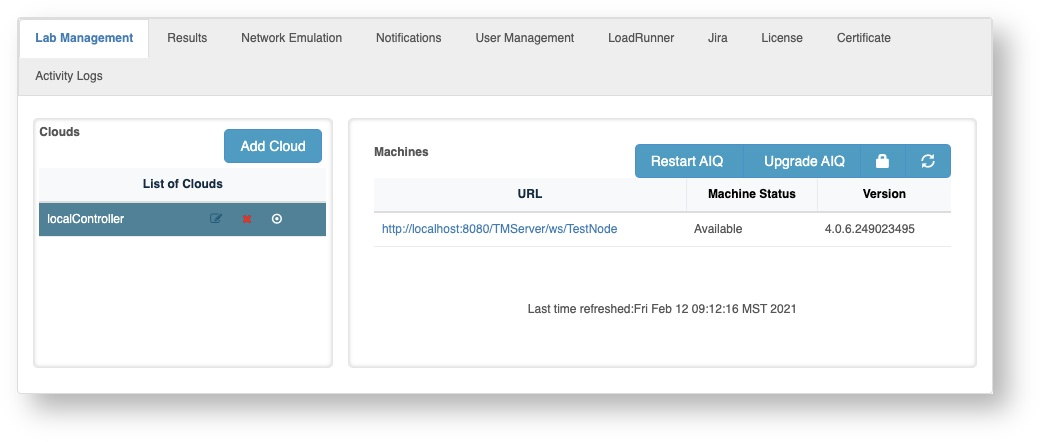
Task: Switch to the Results tab
Action: pos(187,38)
